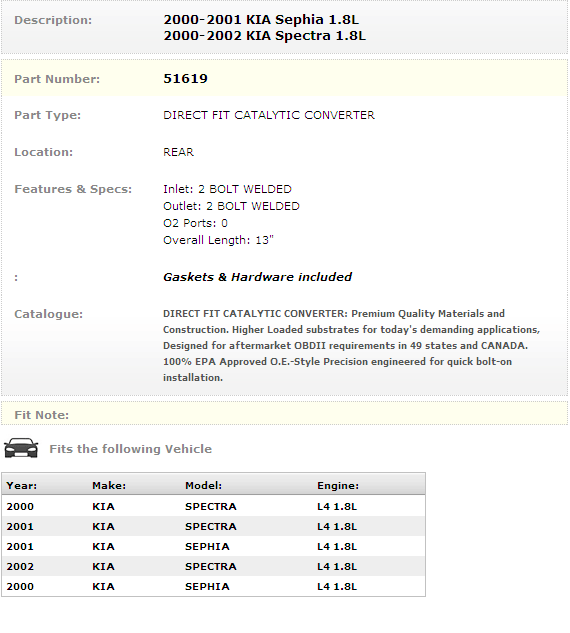The height and width of the screenshot is (633, 570).
Task: Click the 2000-2002 KIA Spectra 1.8L description
Action: (x=264, y=36)
